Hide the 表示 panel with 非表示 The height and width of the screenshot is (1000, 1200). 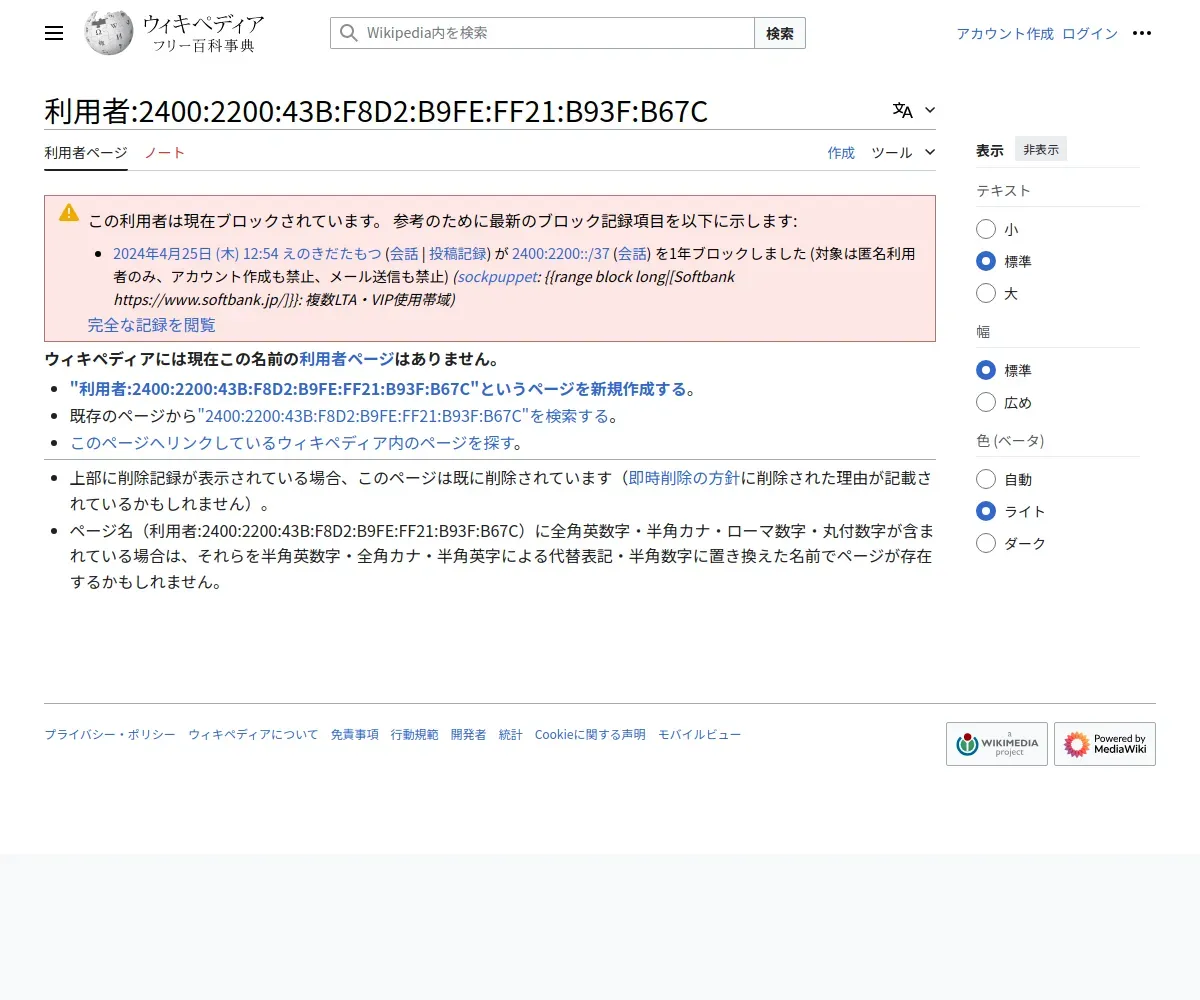pos(1041,149)
